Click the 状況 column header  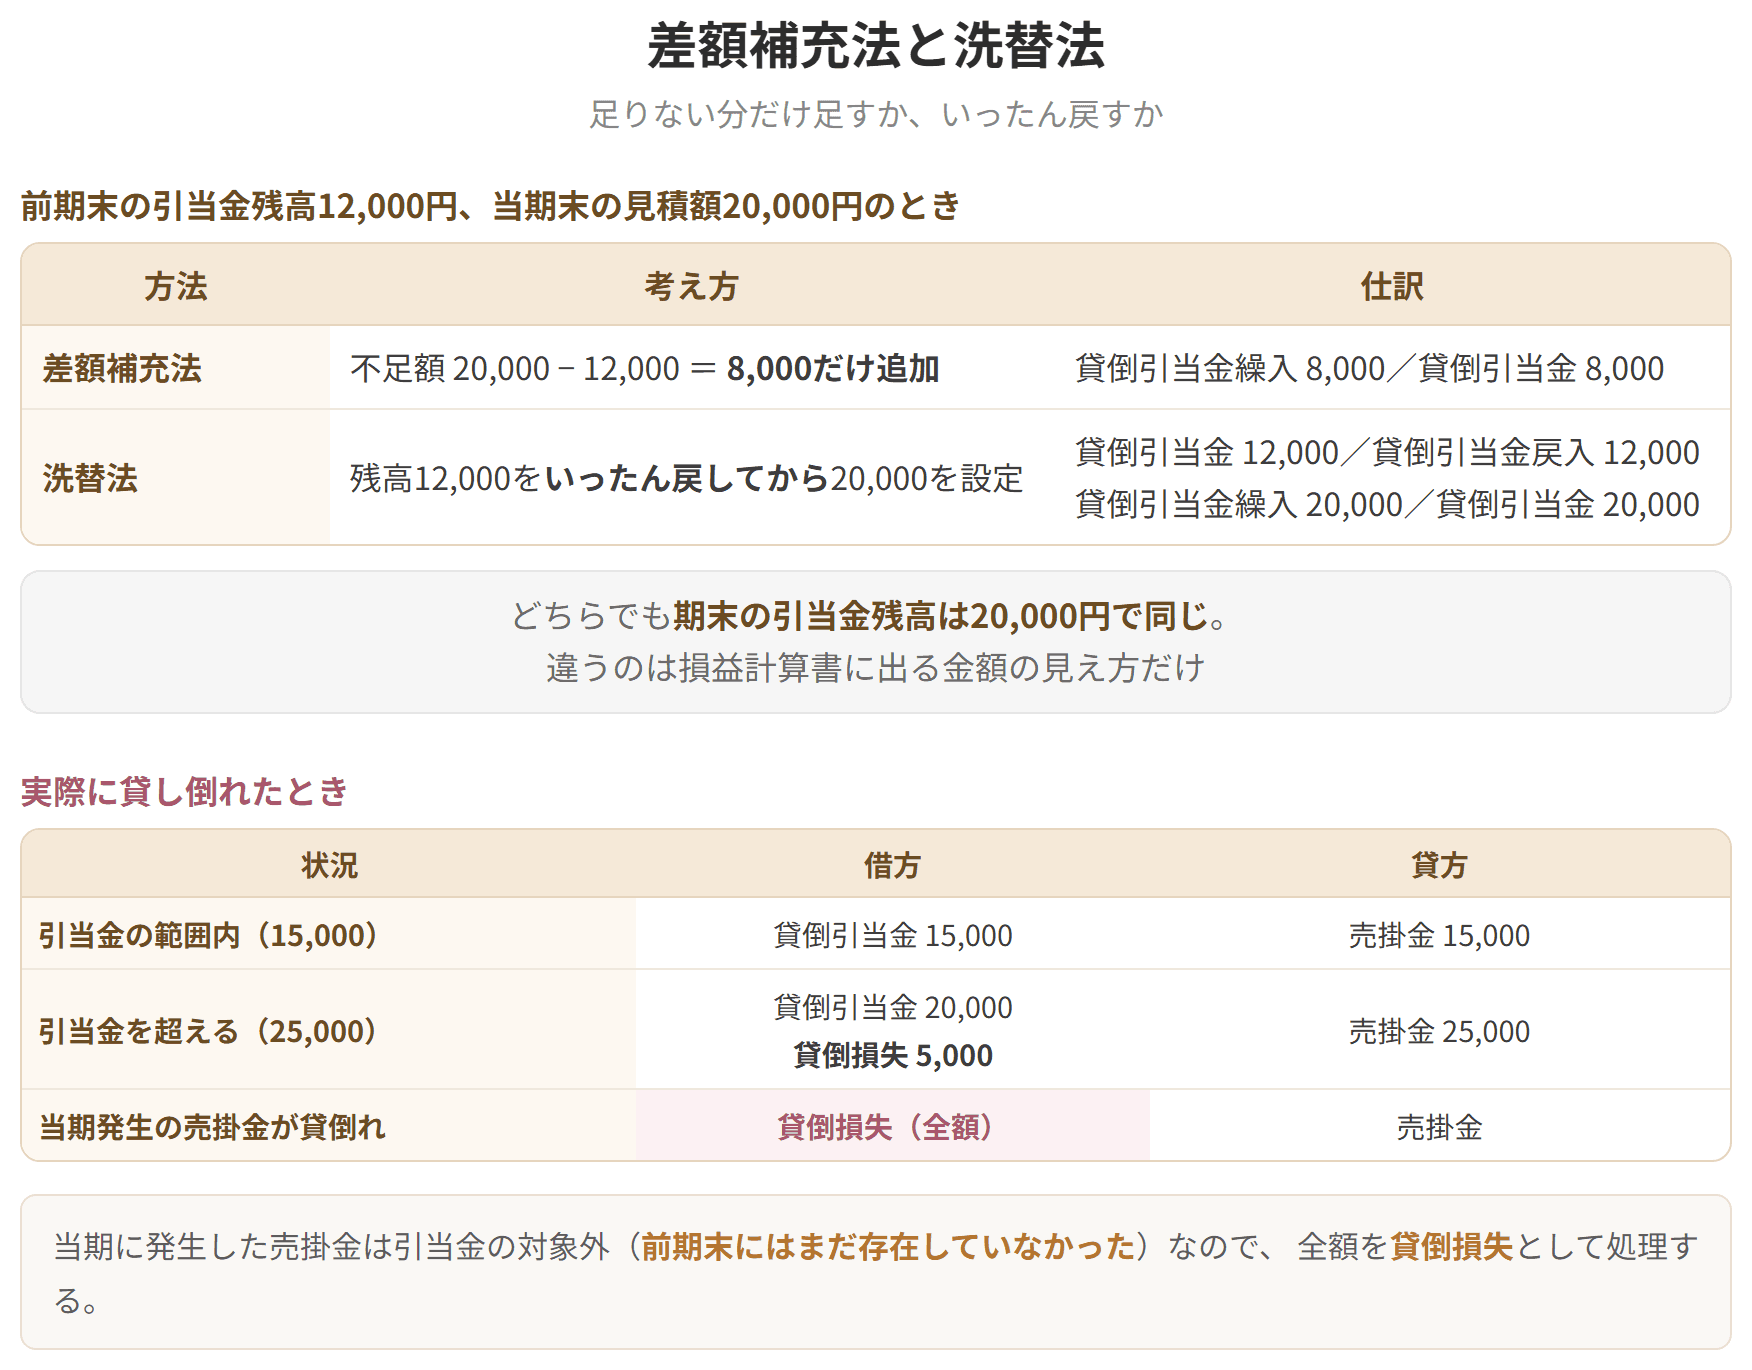coord(329,865)
